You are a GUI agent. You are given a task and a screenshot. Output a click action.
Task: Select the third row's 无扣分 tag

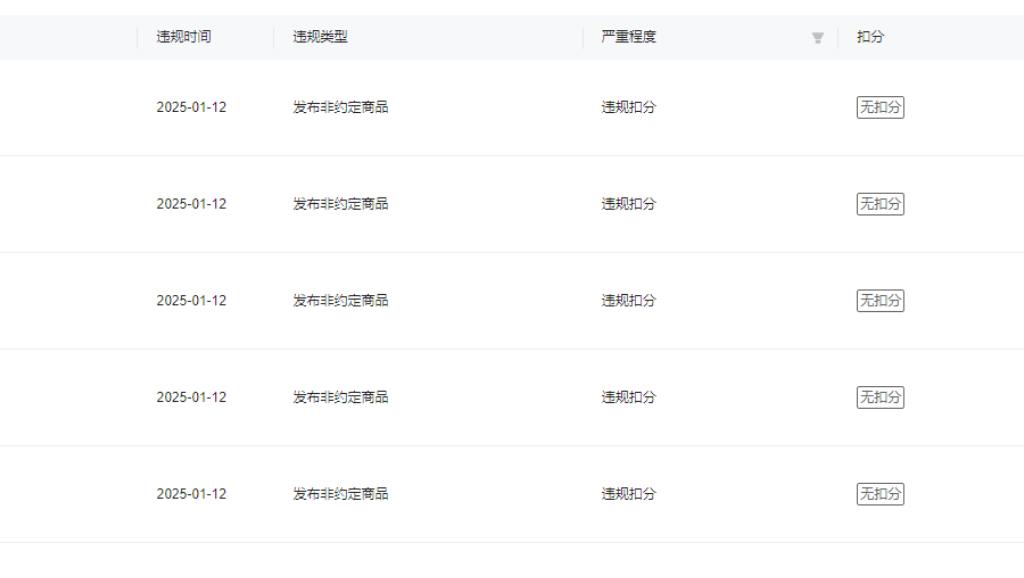(x=880, y=301)
